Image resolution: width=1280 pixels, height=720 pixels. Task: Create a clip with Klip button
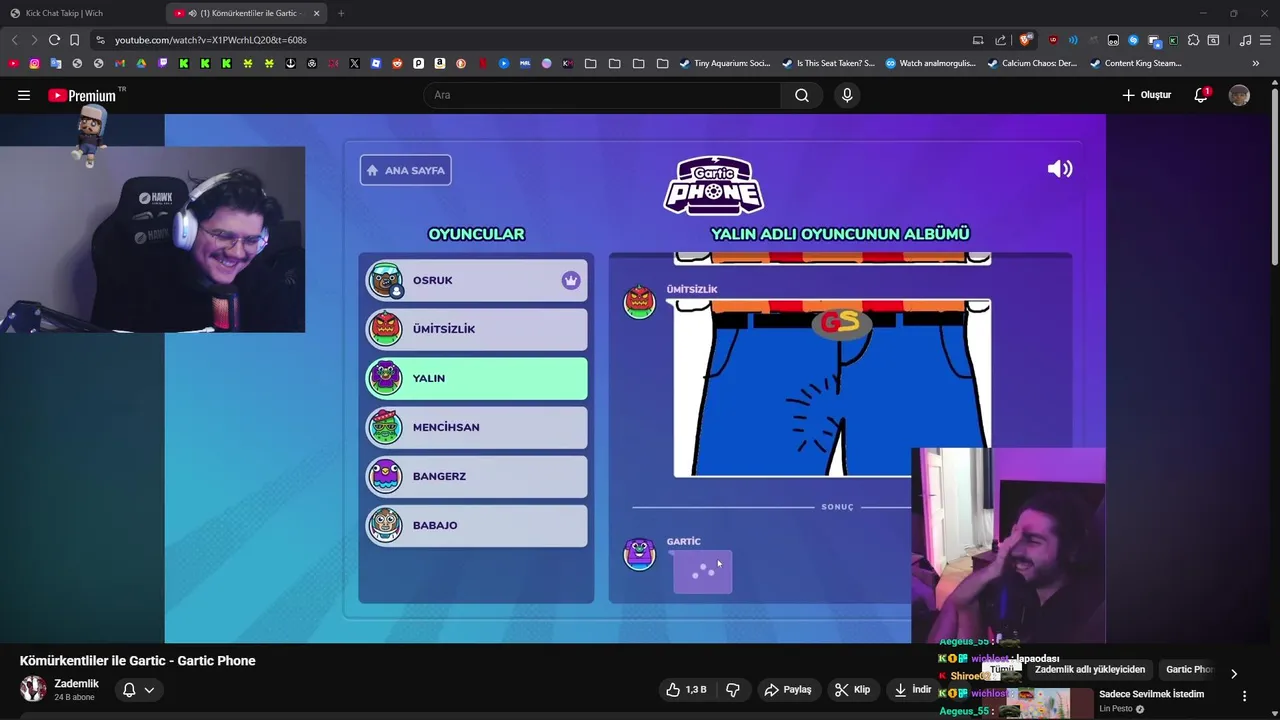pyautogui.click(x=852, y=689)
